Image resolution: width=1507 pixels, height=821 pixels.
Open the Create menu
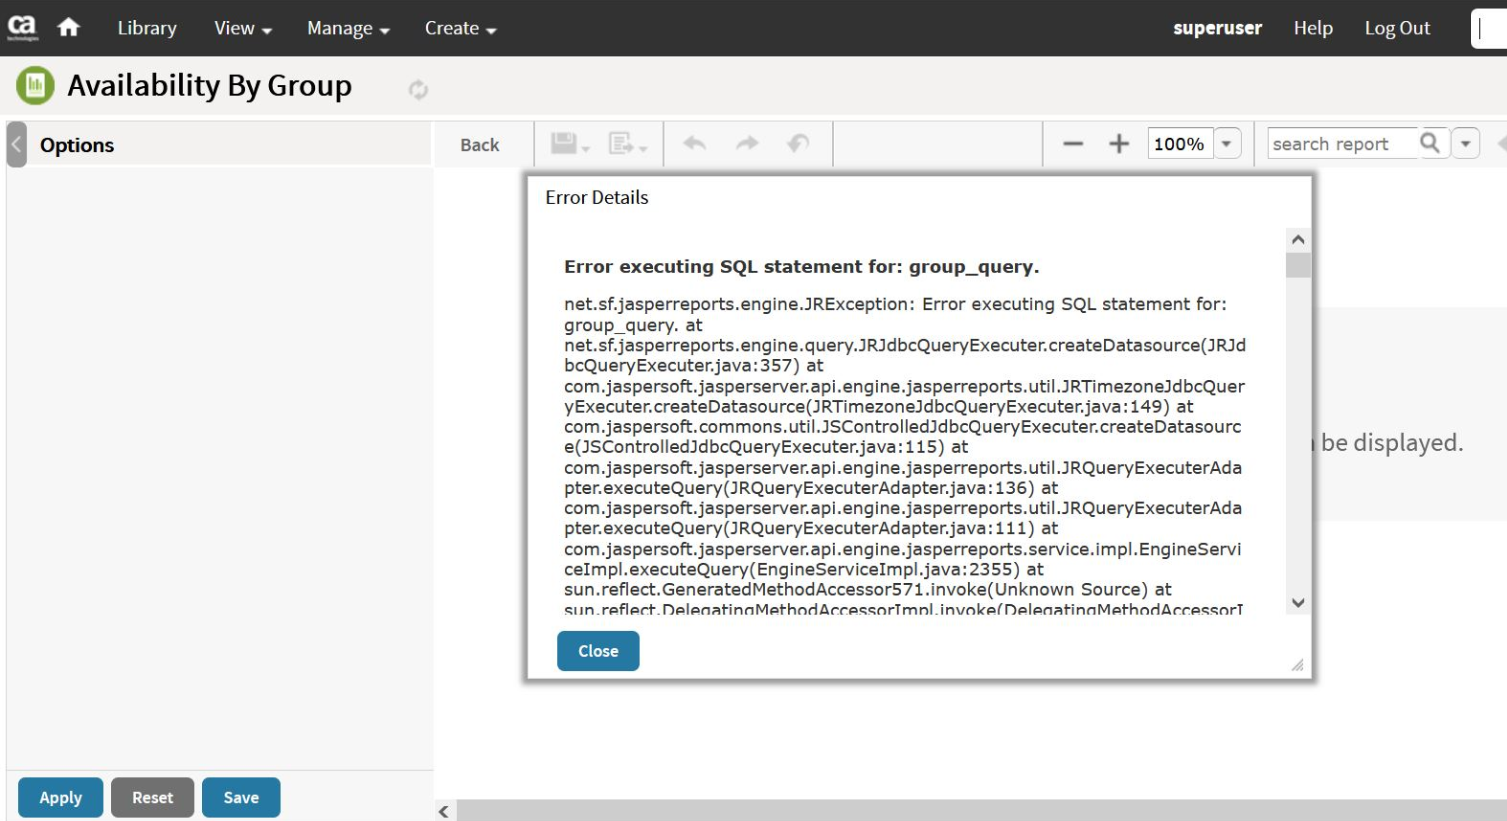[x=460, y=28]
